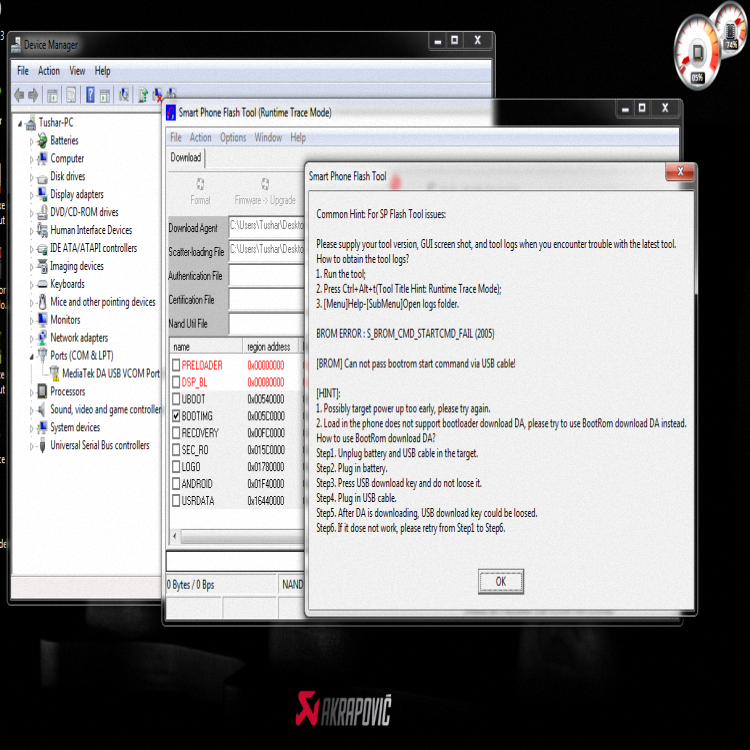Open the Options menu in Flash Tool
The width and height of the screenshot is (750, 750).
coord(233,138)
